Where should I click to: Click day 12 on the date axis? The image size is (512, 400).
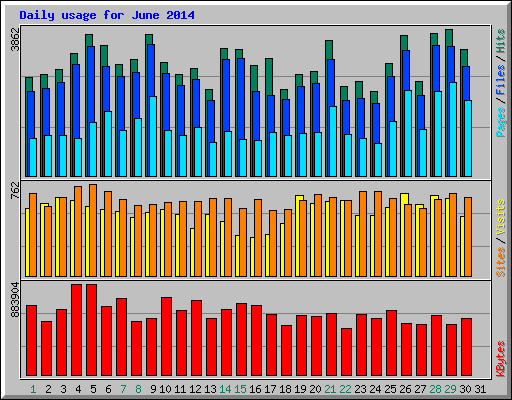click(195, 389)
